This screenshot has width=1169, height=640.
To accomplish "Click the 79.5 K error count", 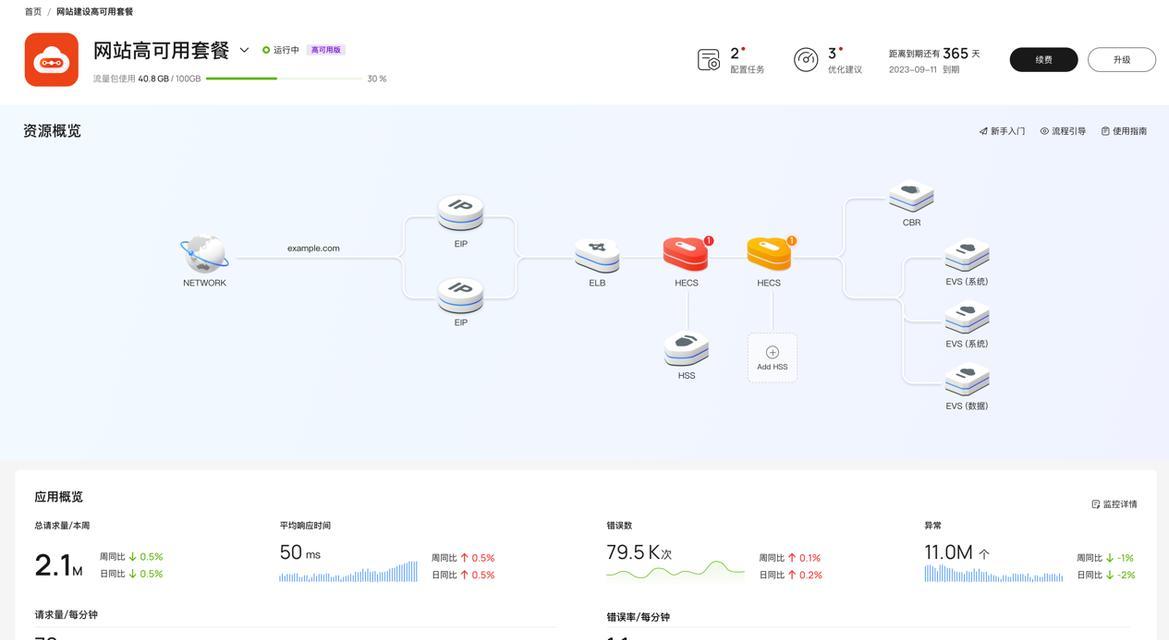I will click(x=639, y=553).
